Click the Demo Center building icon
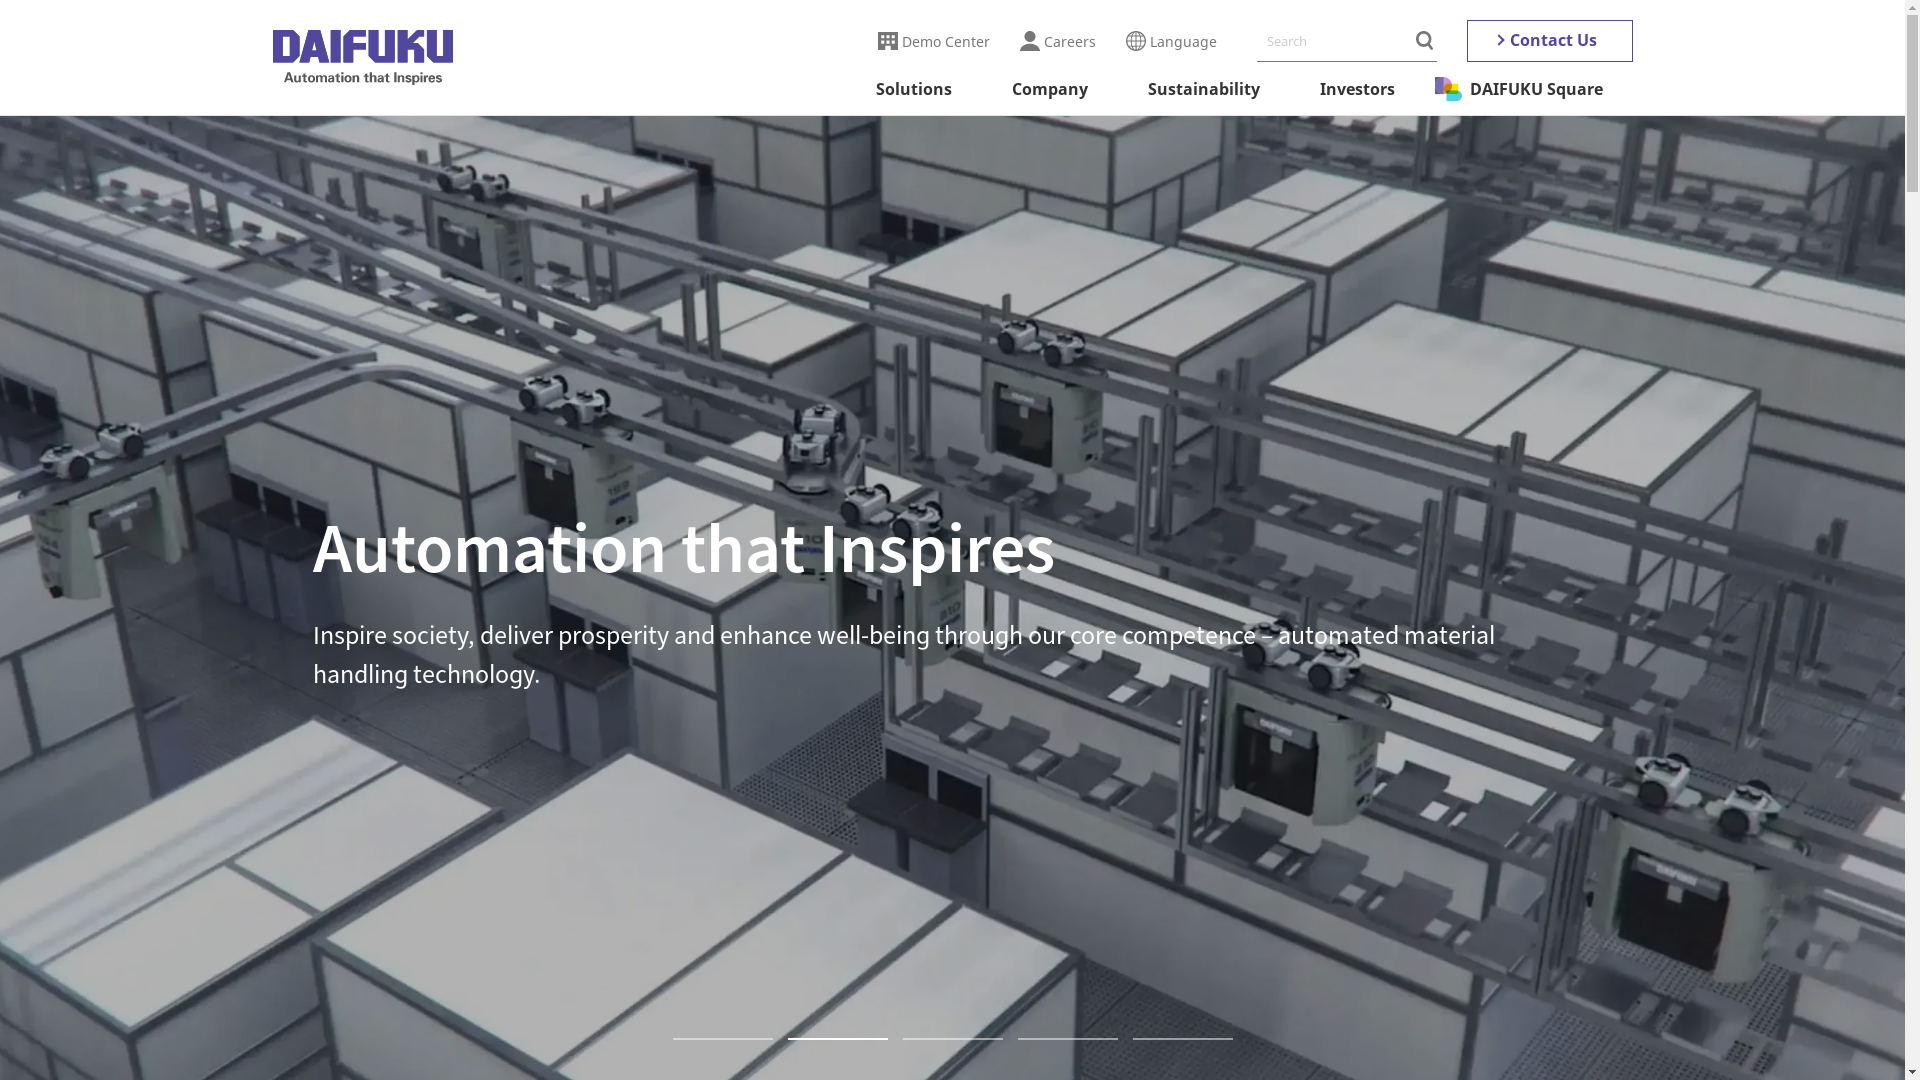1920x1080 pixels. point(887,41)
